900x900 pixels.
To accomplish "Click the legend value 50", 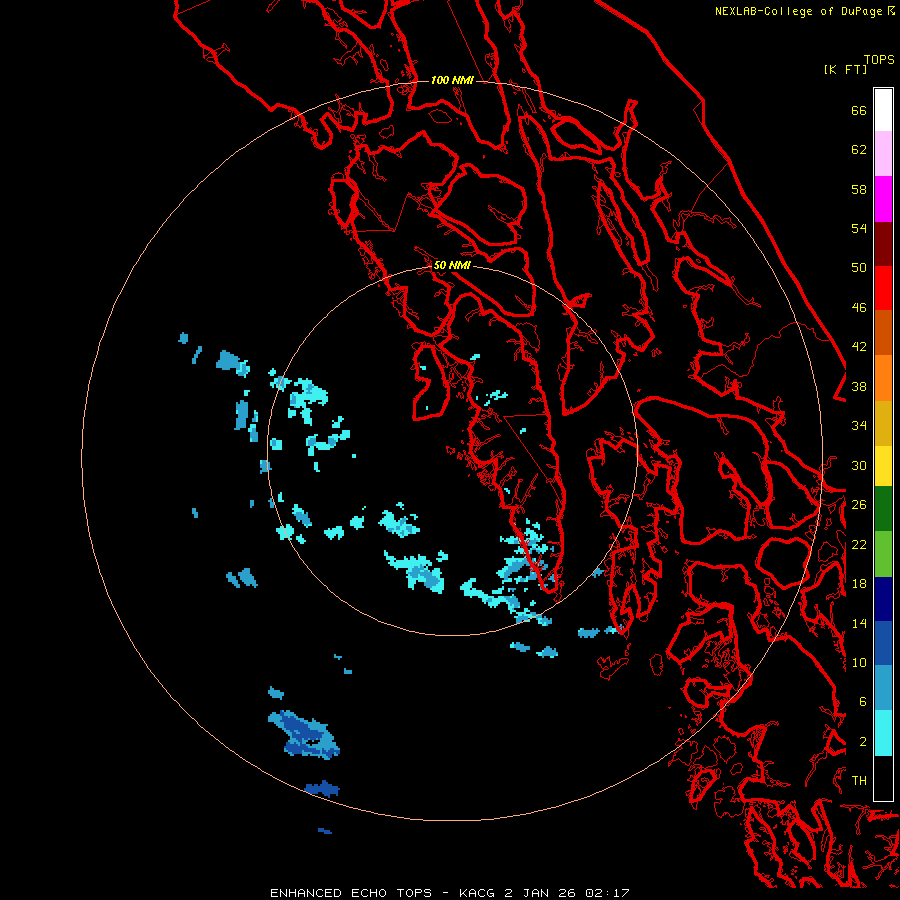I will coord(859,268).
